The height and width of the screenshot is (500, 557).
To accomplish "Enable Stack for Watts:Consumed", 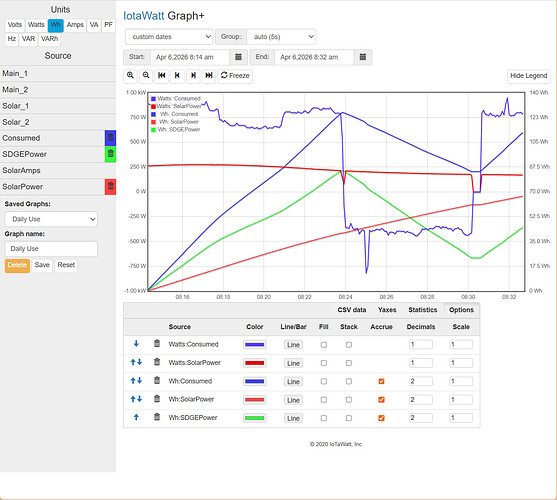I will (x=349, y=345).
